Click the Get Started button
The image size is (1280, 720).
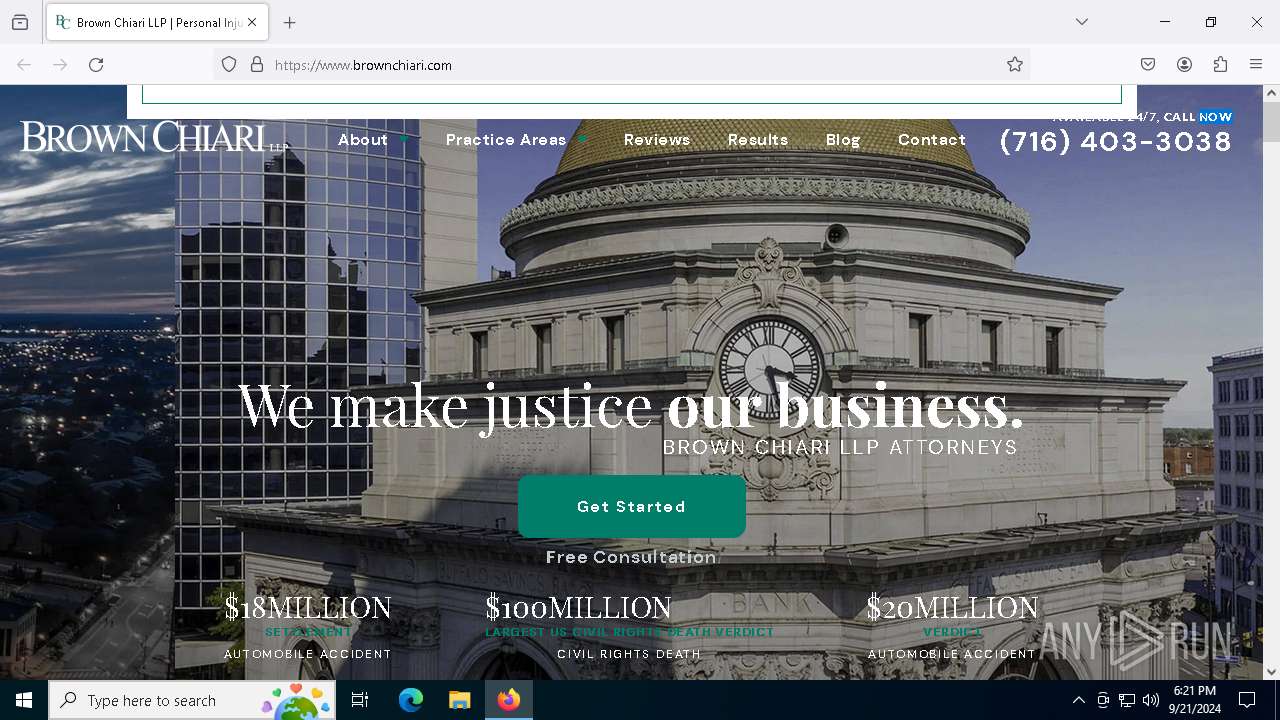(x=632, y=506)
